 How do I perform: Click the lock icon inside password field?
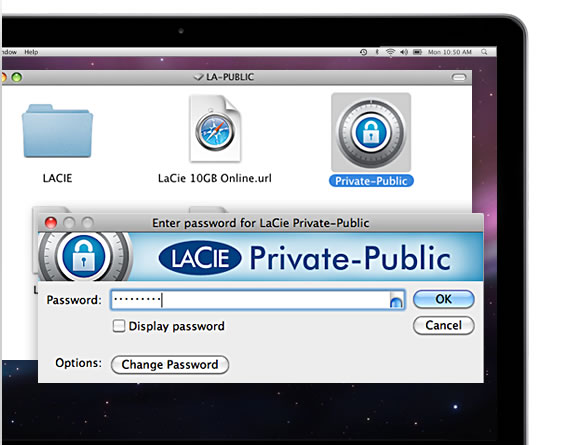[396, 302]
